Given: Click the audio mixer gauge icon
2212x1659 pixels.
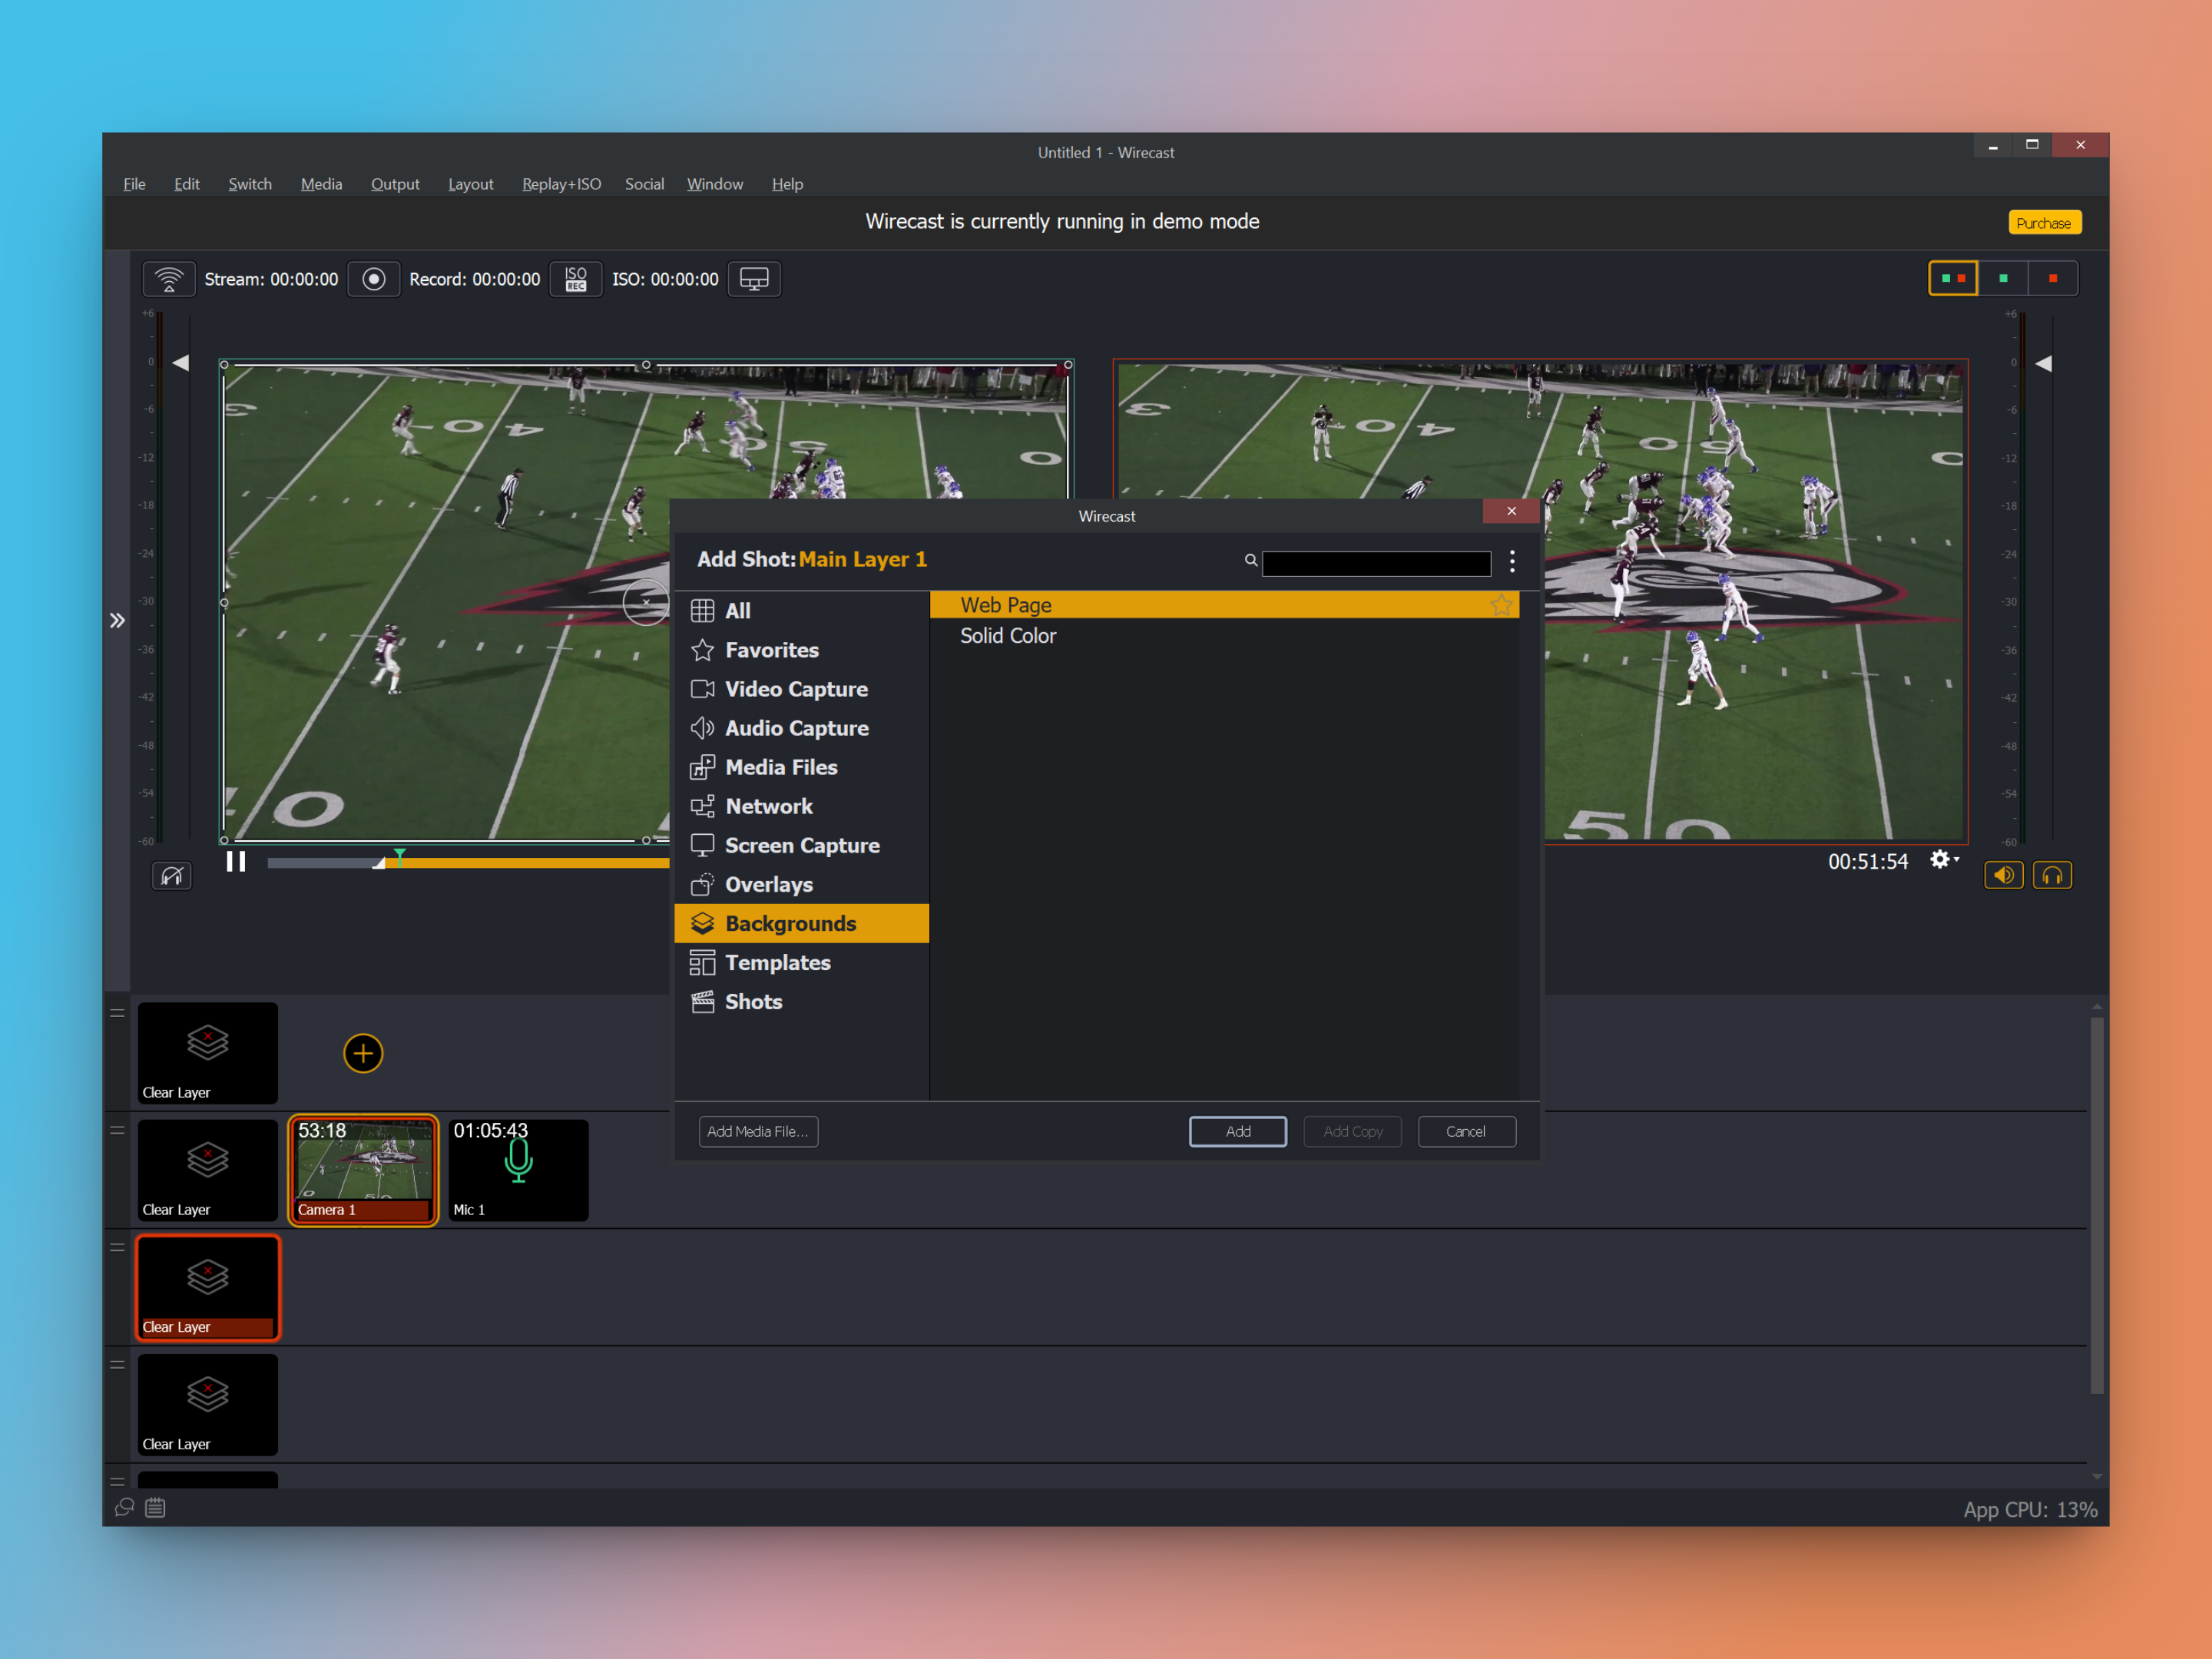Looking at the screenshot, I should [x=172, y=877].
